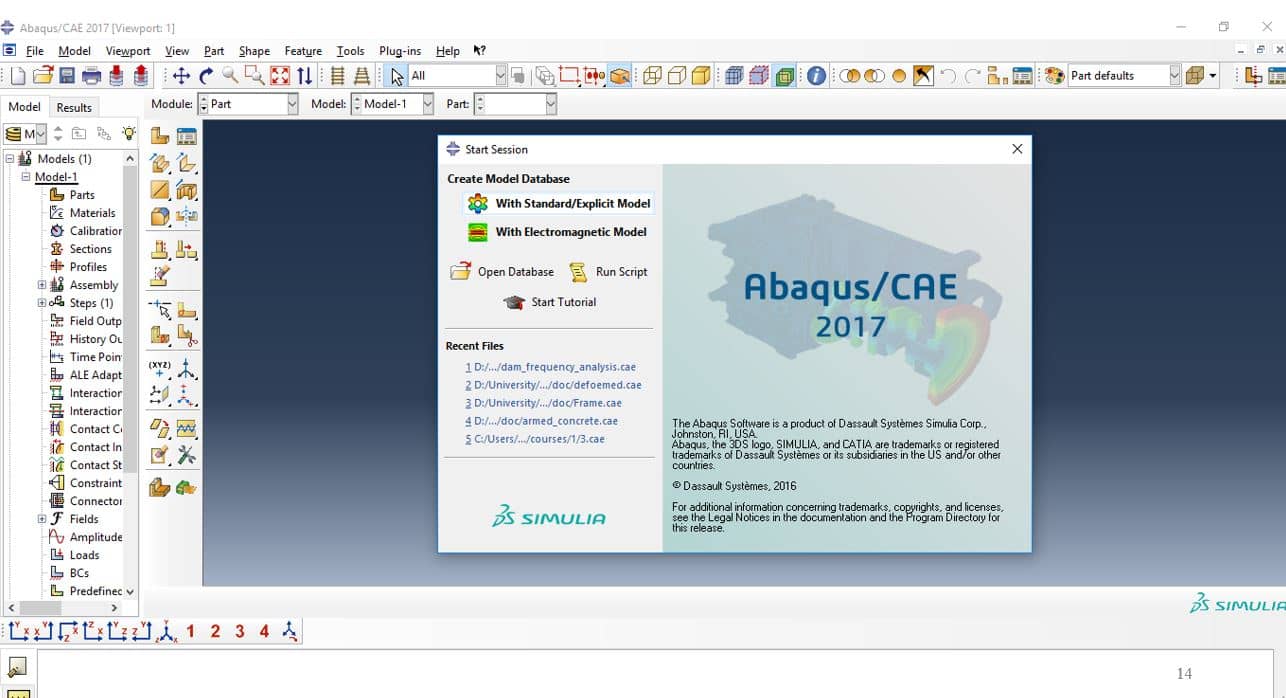
Task: Select Materials in the model tree
Action: pos(92,213)
